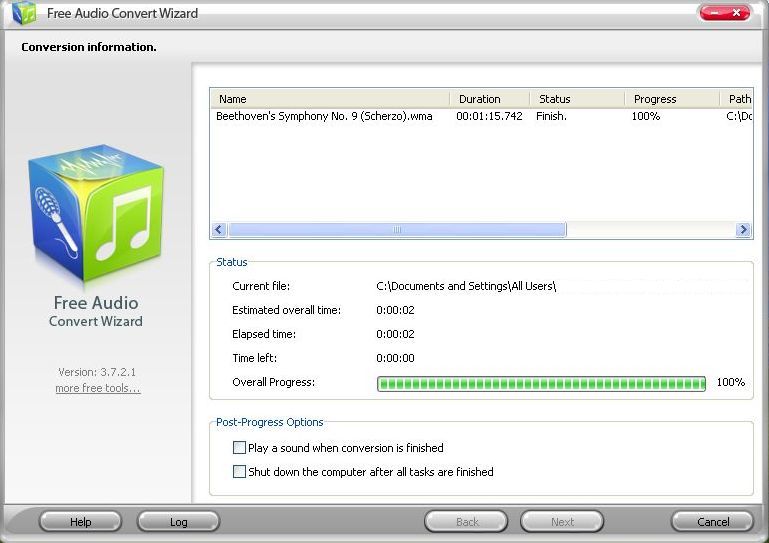Click the current file path C:\Documents and Settings\All Users\
The height and width of the screenshot is (543, 769).
pyautogui.click(x=466, y=286)
